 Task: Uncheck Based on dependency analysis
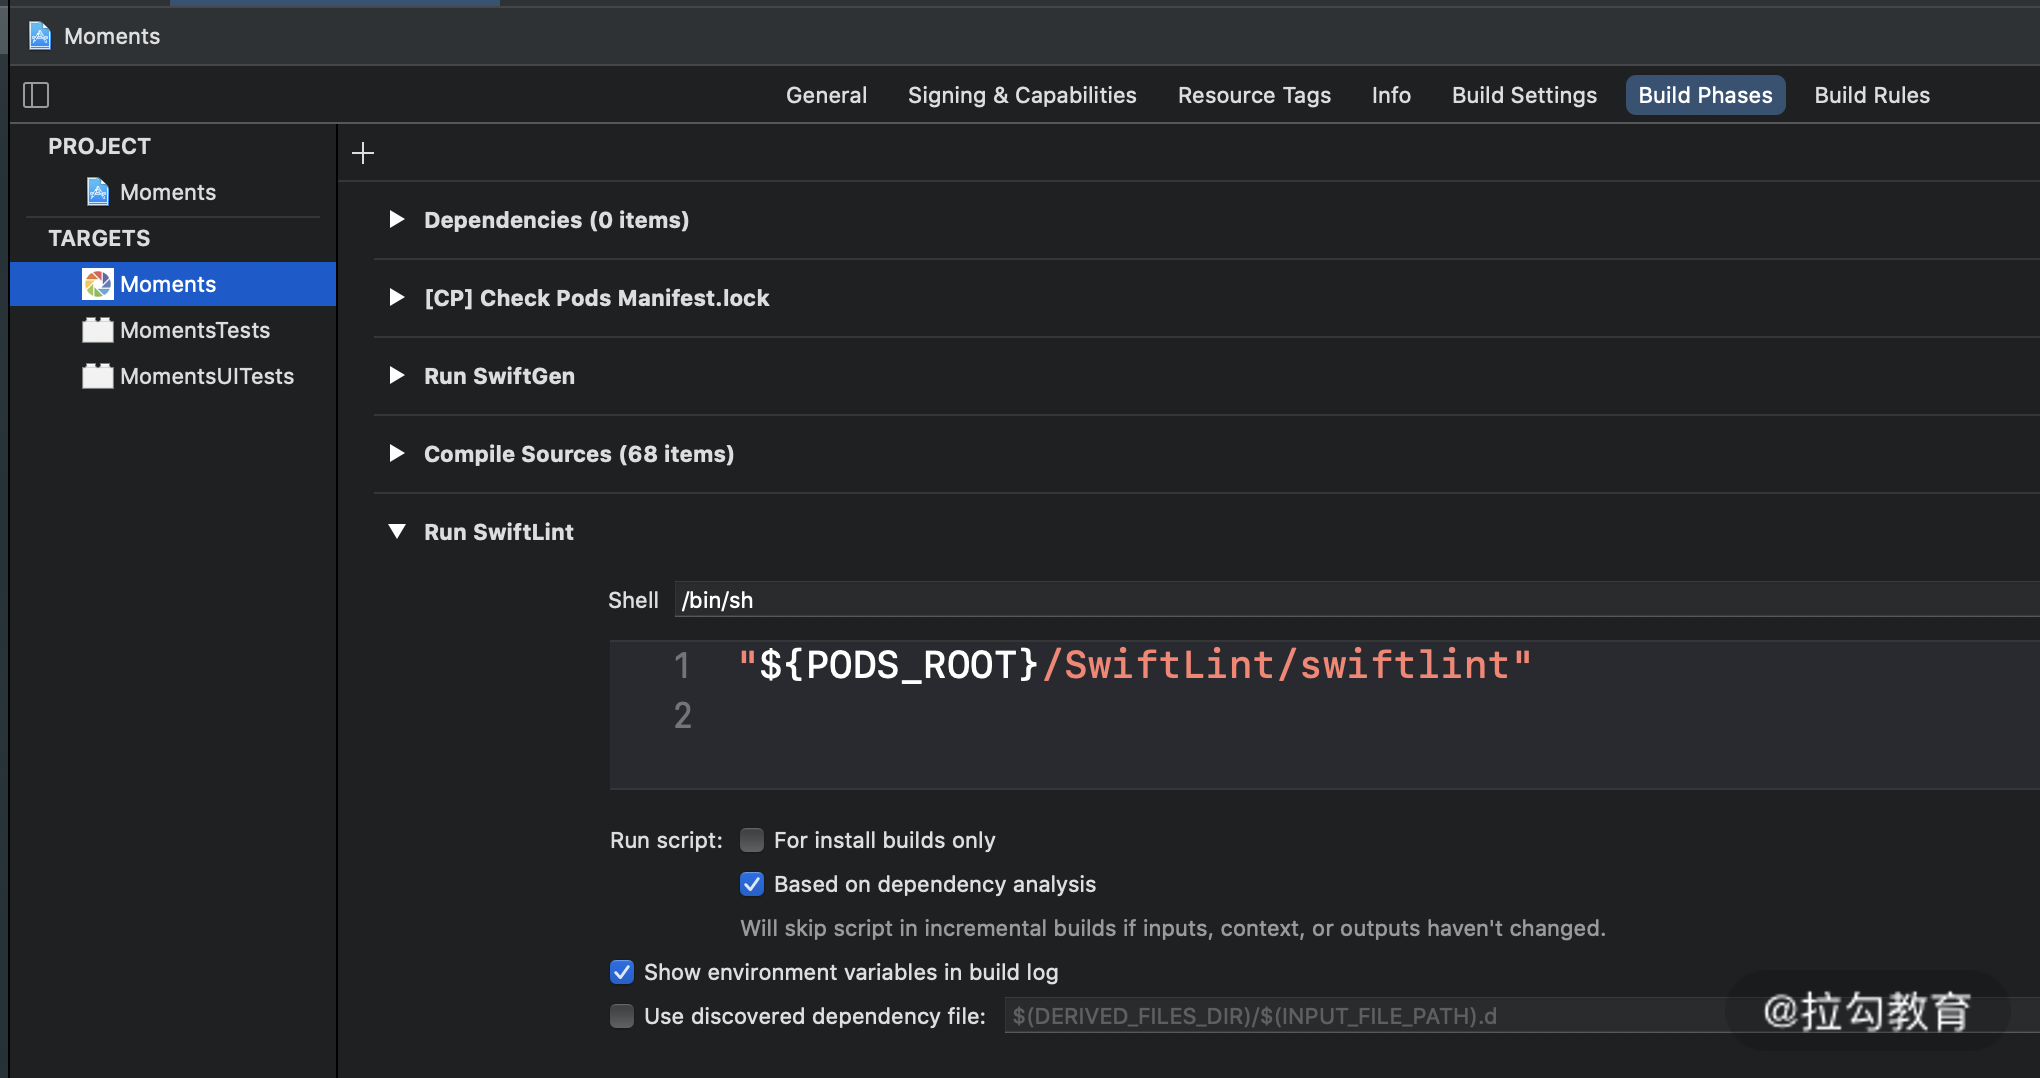pyautogui.click(x=752, y=884)
